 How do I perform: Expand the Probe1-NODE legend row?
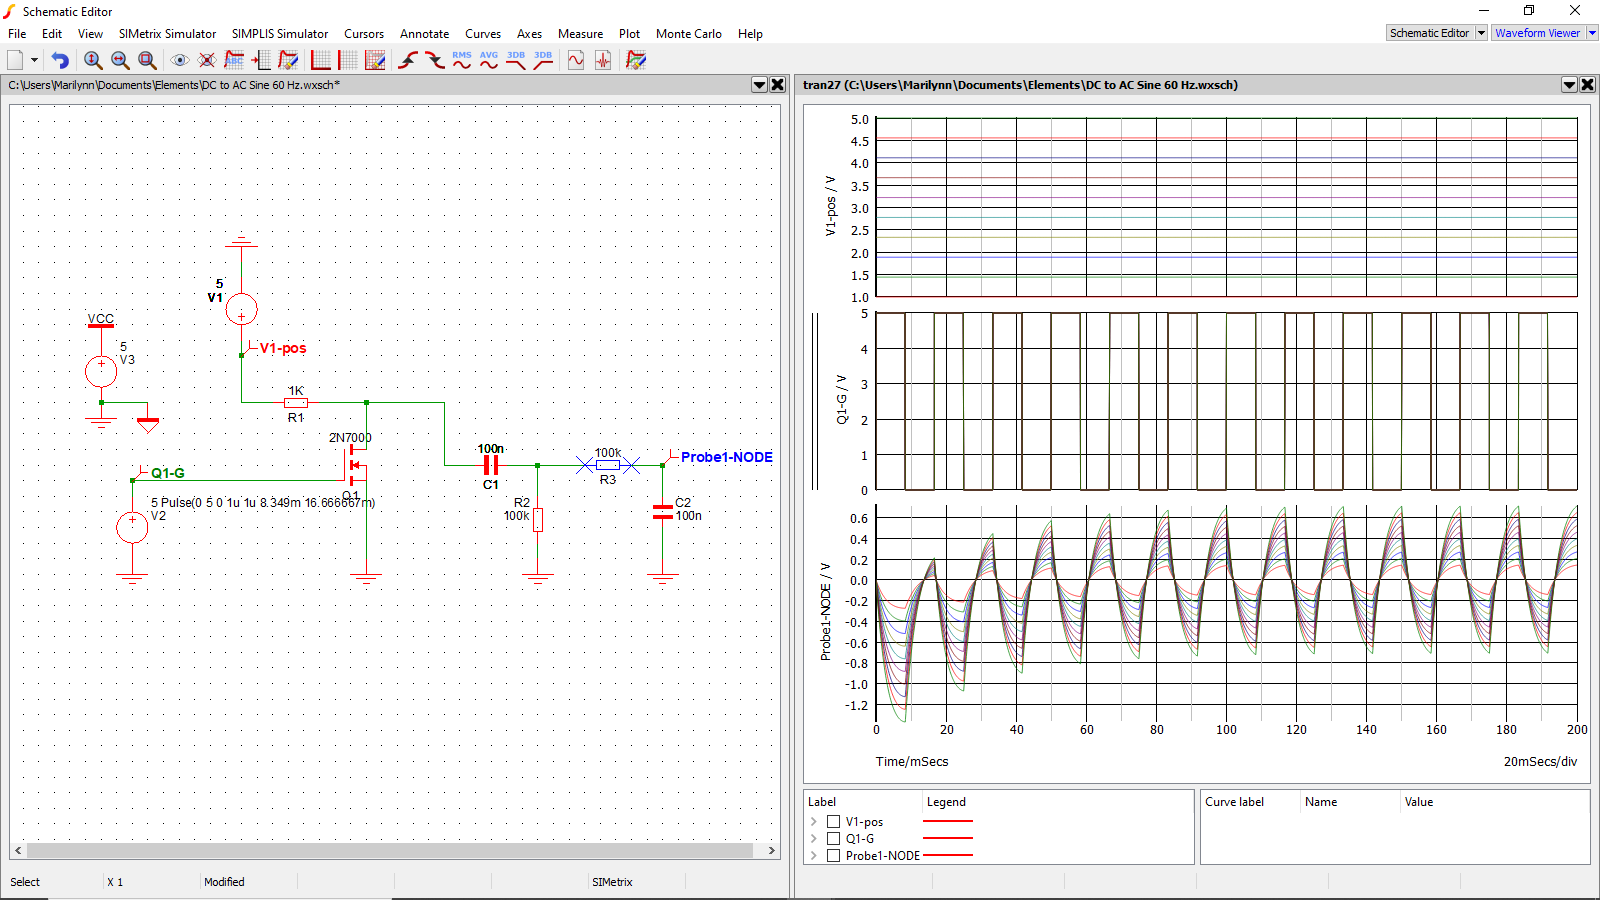click(814, 856)
